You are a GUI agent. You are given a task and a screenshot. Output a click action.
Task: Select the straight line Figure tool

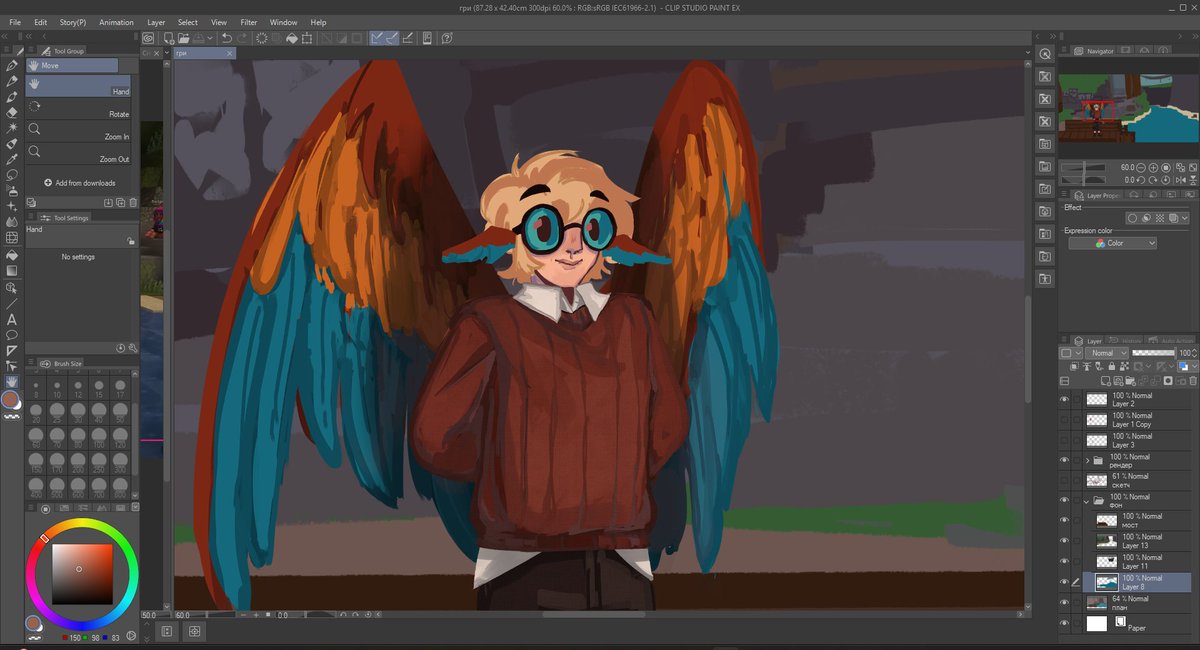(x=12, y=303)
